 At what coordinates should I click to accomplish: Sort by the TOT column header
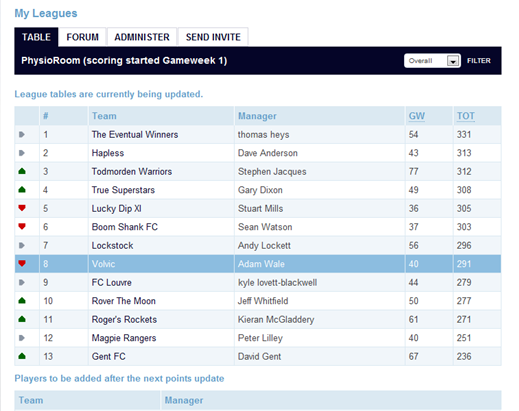[x=466, y=116]
